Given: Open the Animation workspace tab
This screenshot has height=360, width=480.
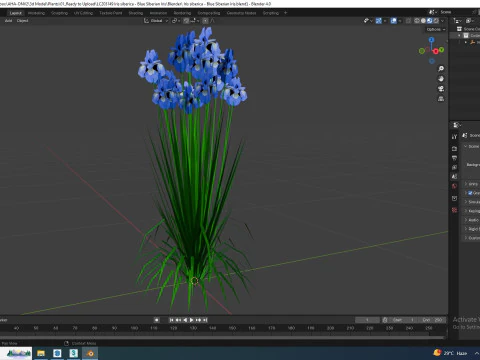Looking at the screenshot, I should pyautogui.click(x=158, y=13).
